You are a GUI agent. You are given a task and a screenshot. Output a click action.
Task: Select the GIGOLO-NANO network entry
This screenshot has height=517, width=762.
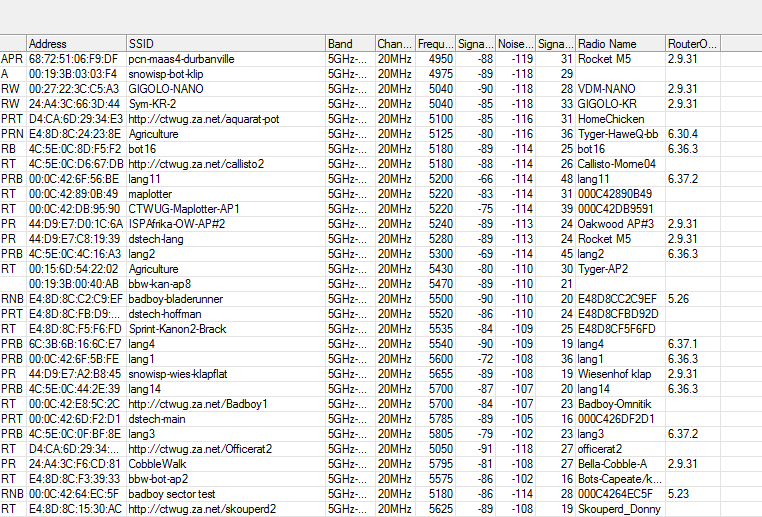click(x=164, y=89)
